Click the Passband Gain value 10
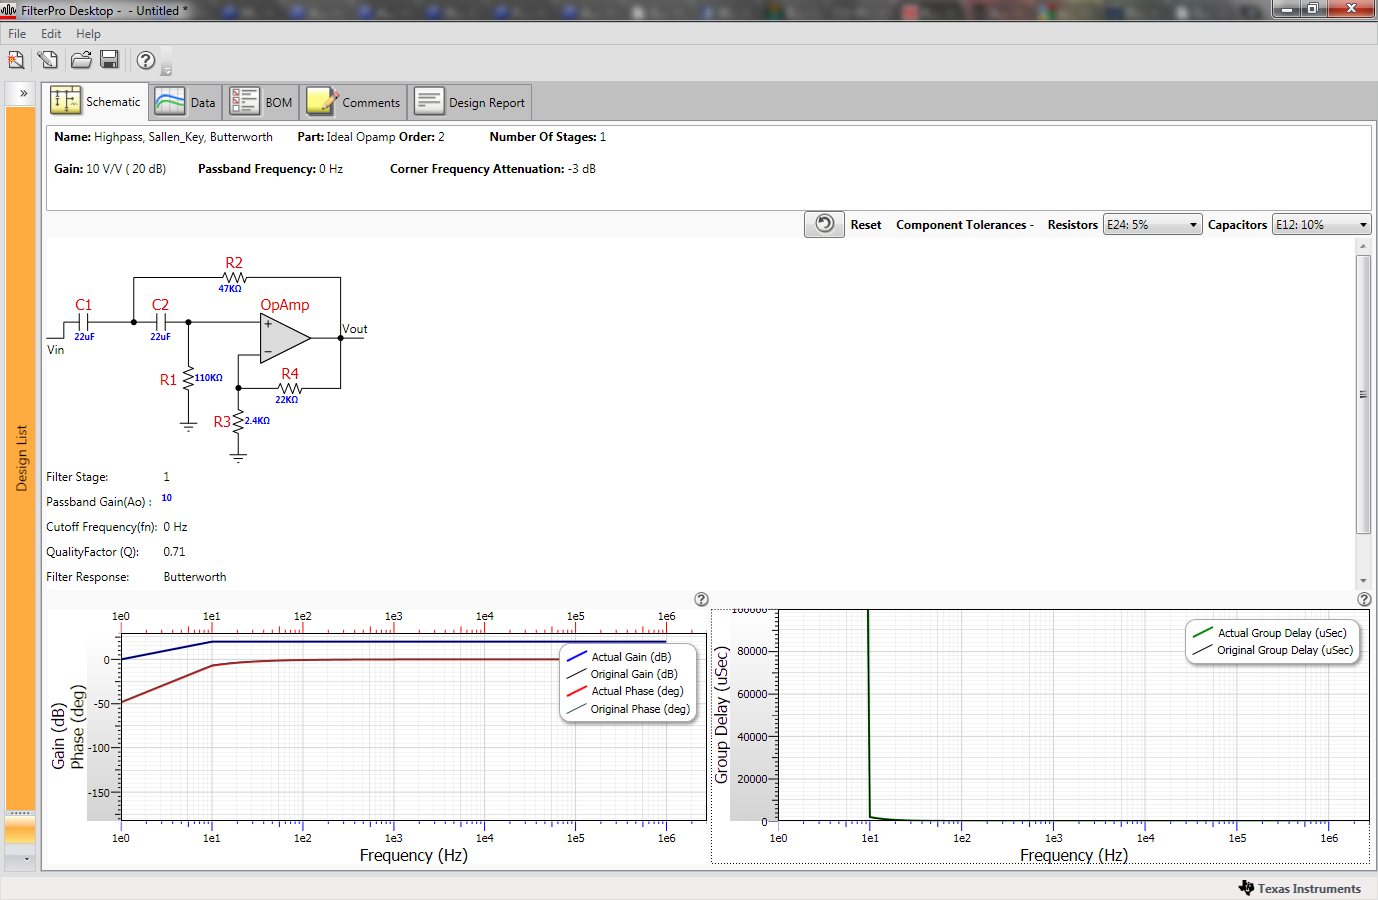1378x900 pixels. [167, 498]
